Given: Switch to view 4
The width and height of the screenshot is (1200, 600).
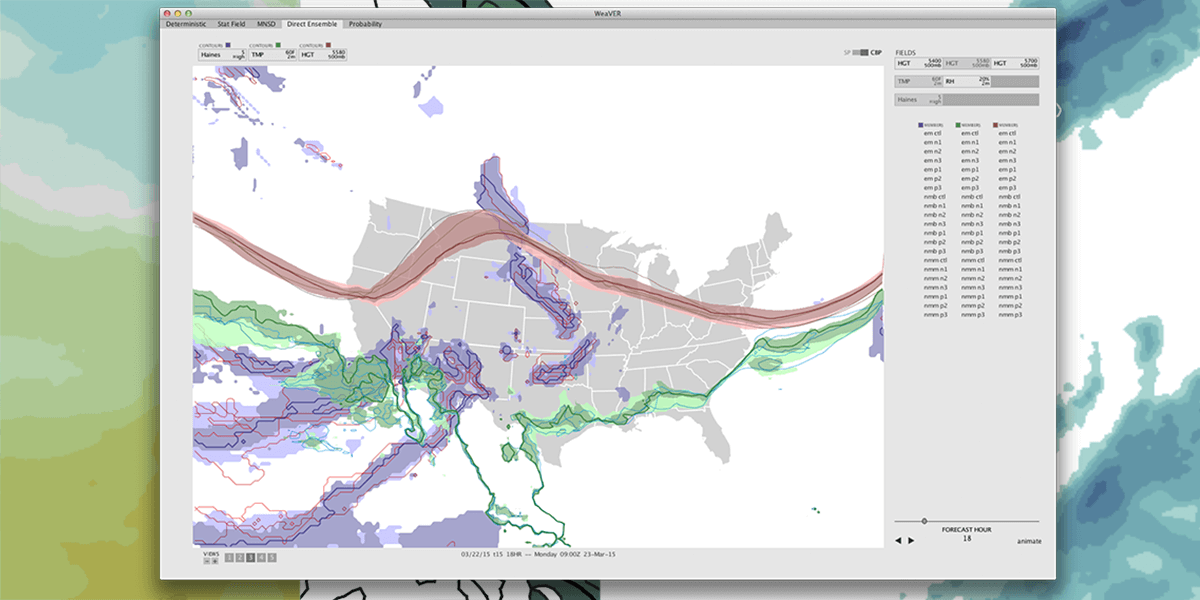Looking at the screenshot, I should tap(261, 557).
